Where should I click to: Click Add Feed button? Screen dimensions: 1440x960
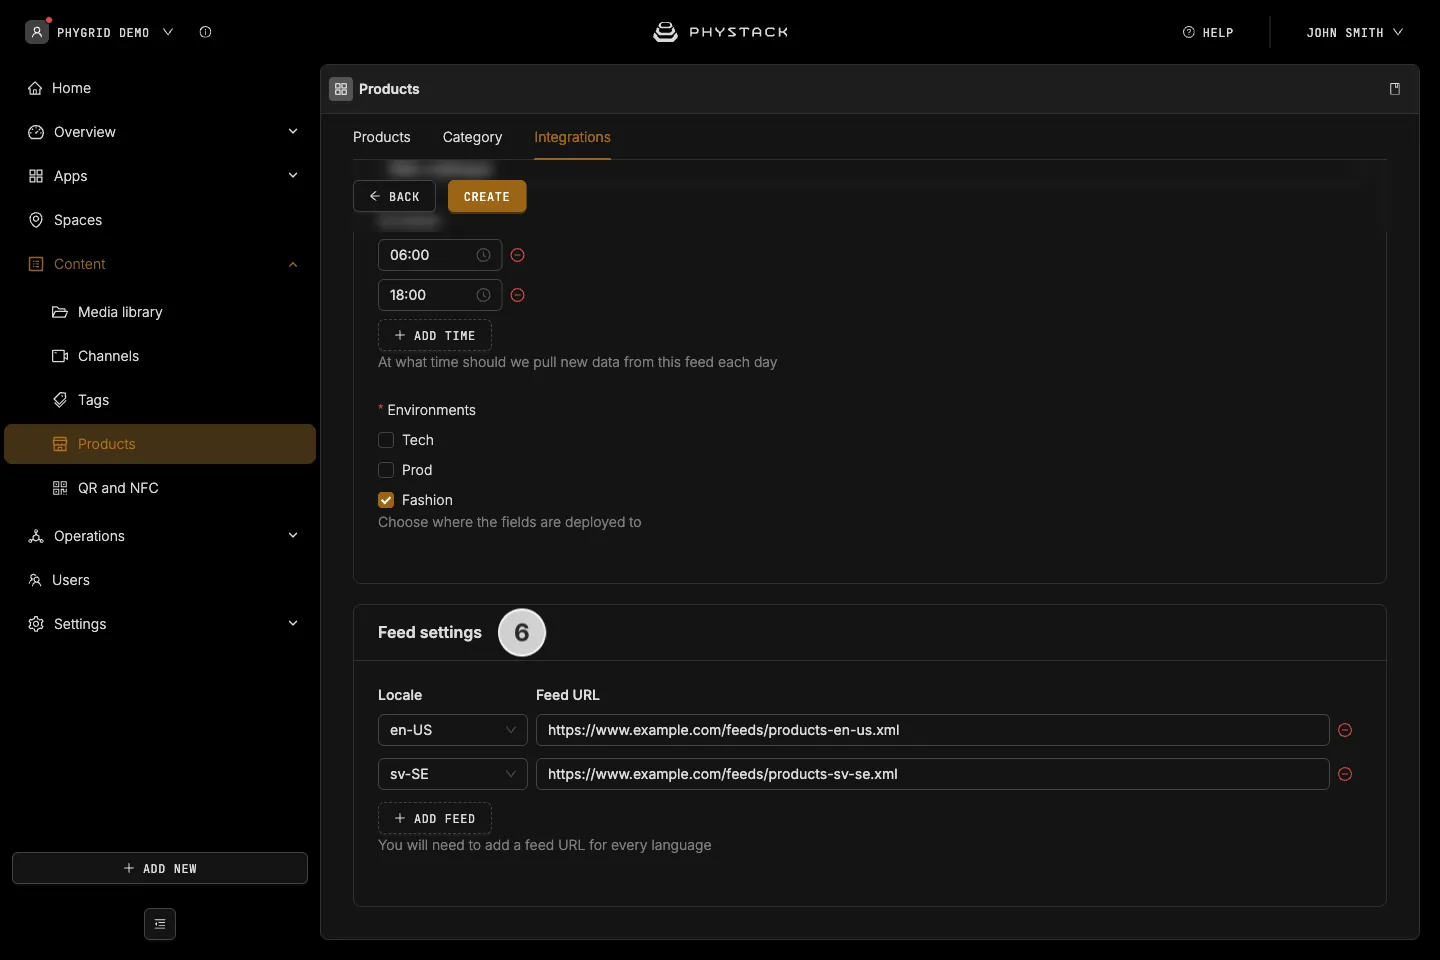pos(435,818)
